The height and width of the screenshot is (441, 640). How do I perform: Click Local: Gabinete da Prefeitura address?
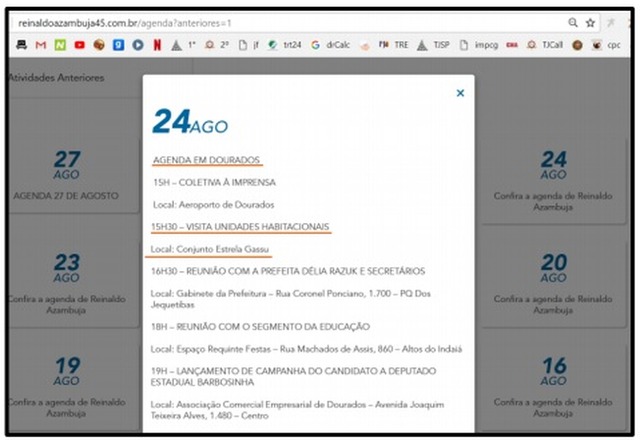tap(290, 299)
